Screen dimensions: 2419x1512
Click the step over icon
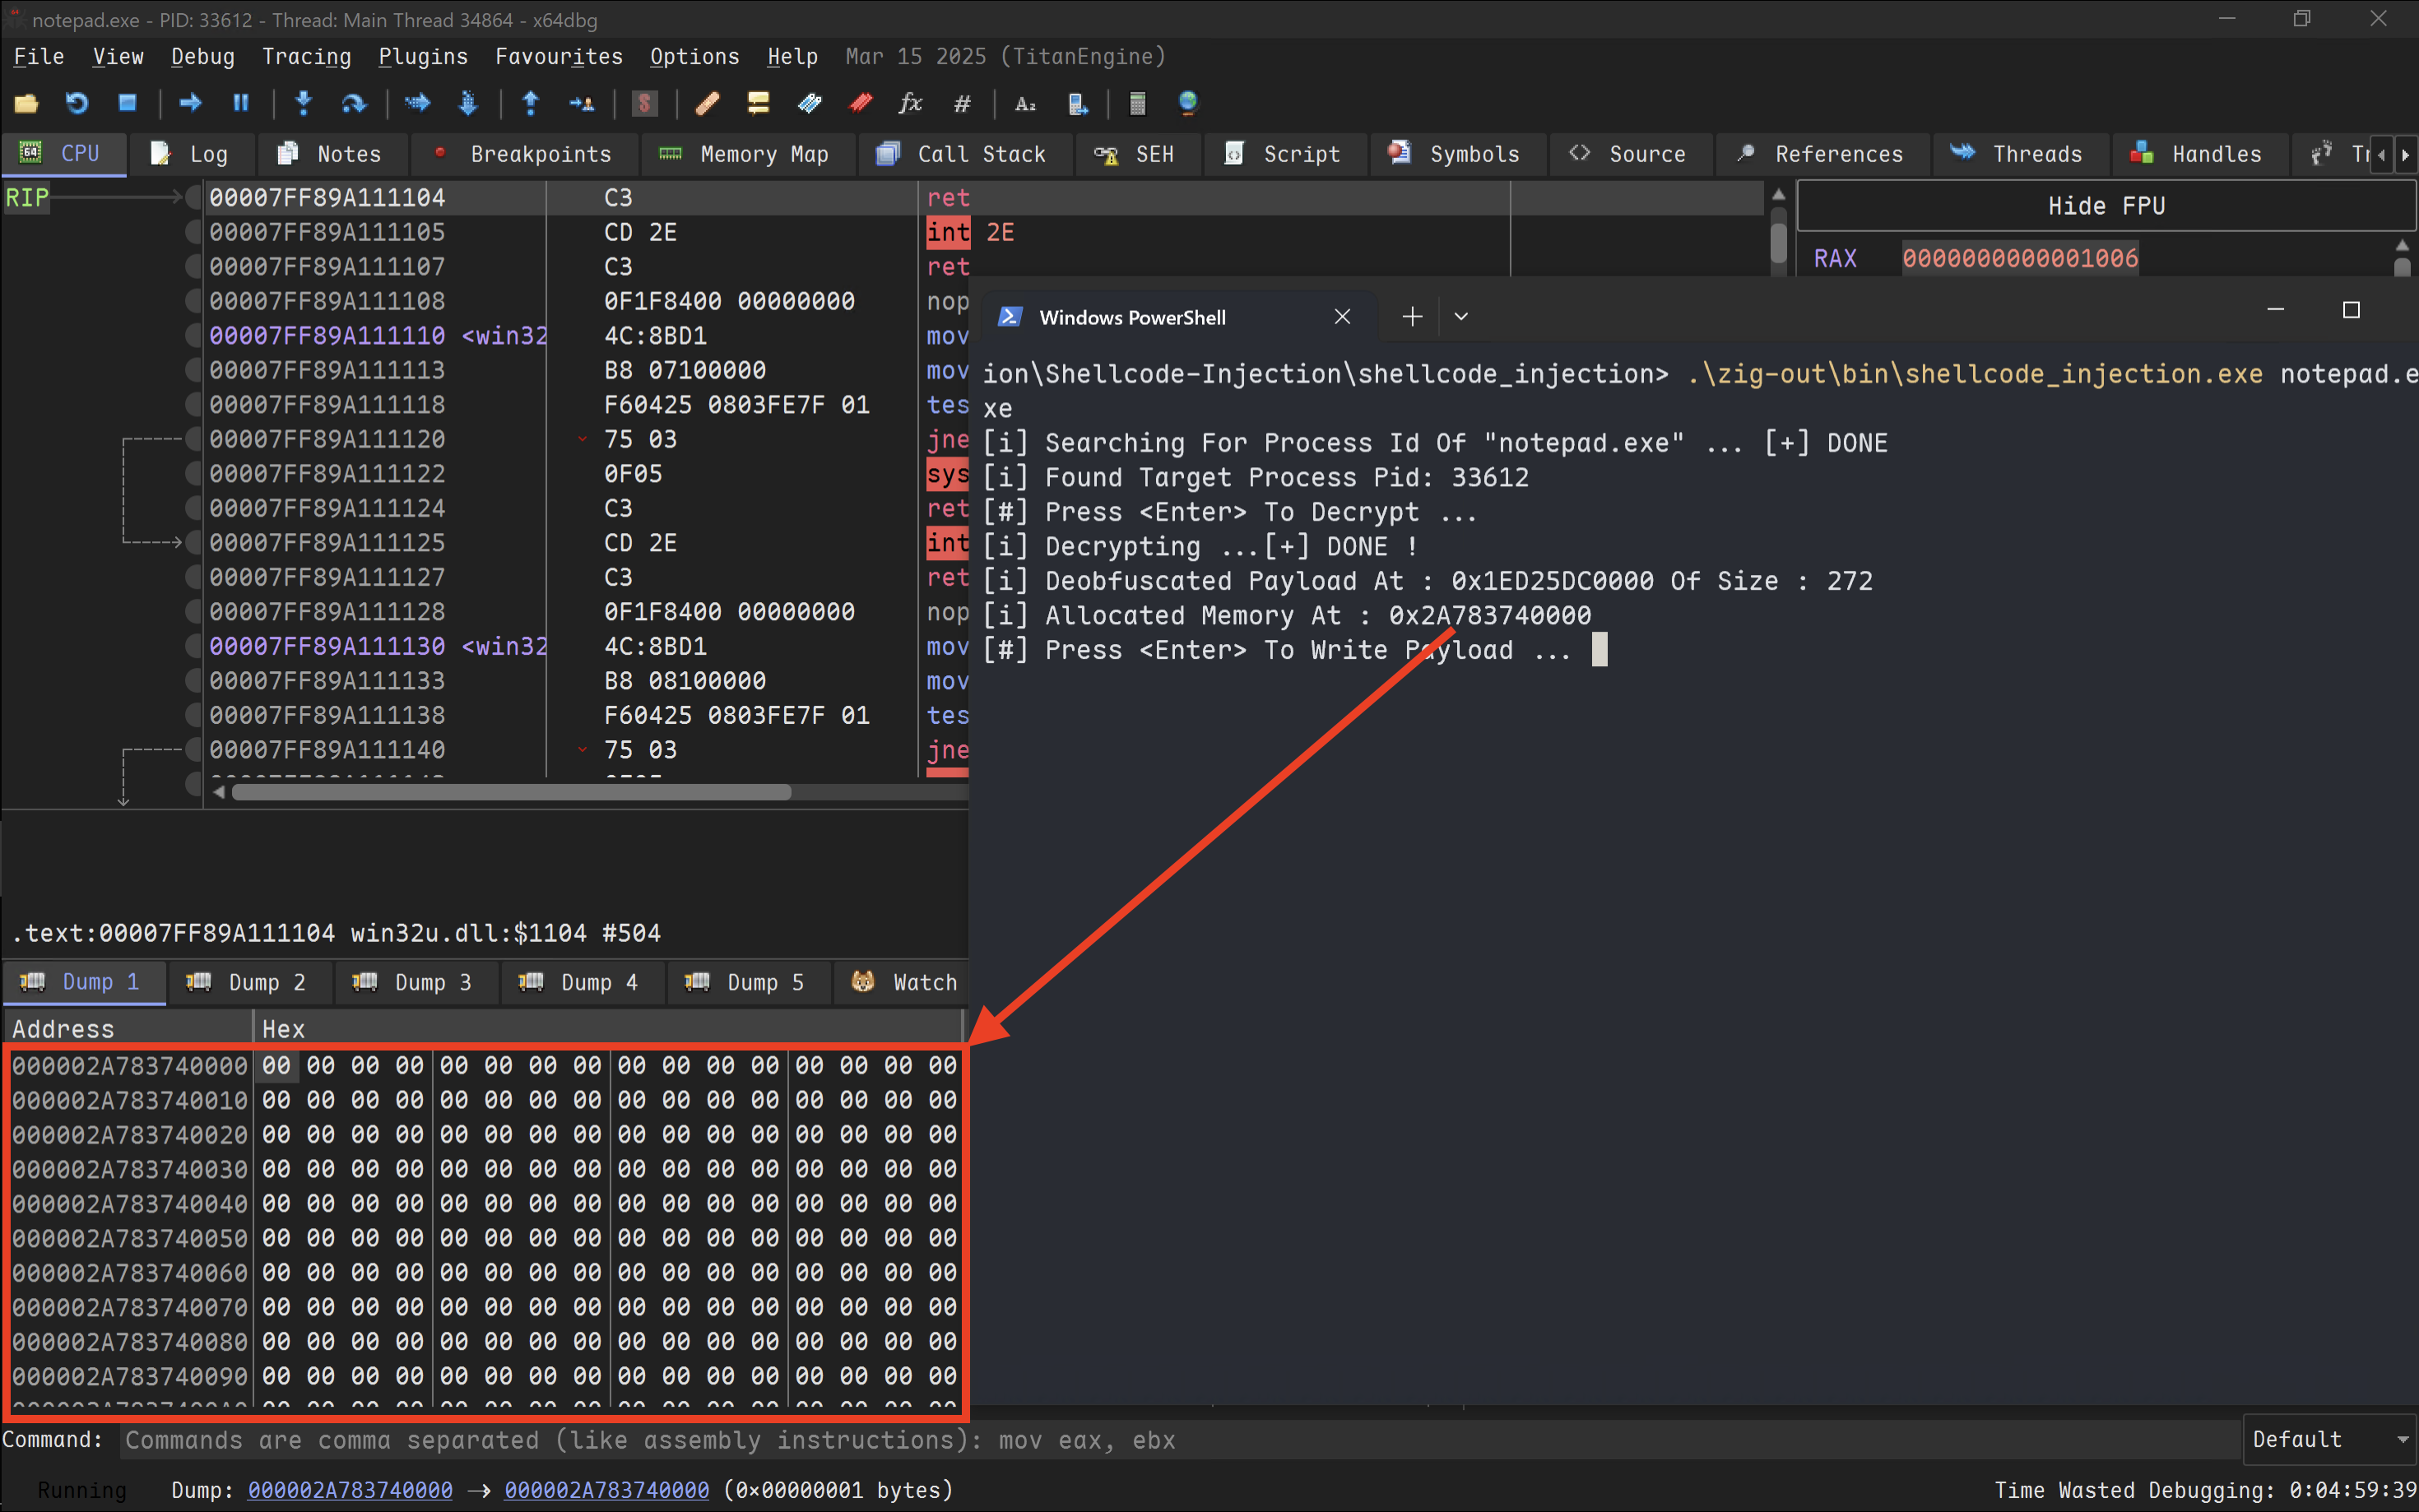(354, 103)
